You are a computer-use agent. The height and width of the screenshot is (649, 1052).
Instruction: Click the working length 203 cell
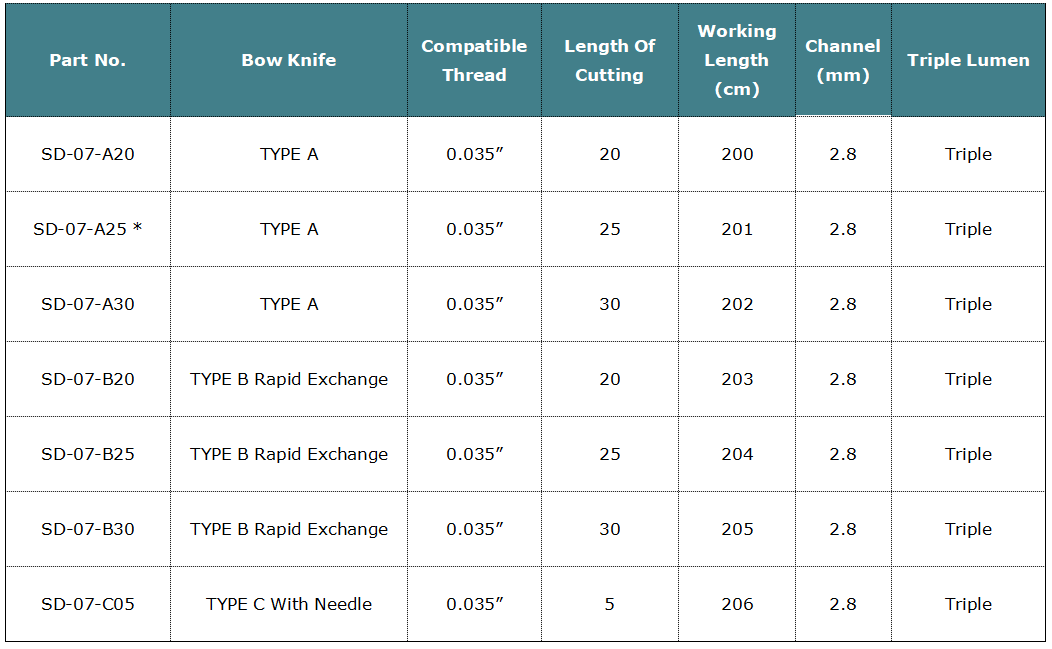pos(737,379)
